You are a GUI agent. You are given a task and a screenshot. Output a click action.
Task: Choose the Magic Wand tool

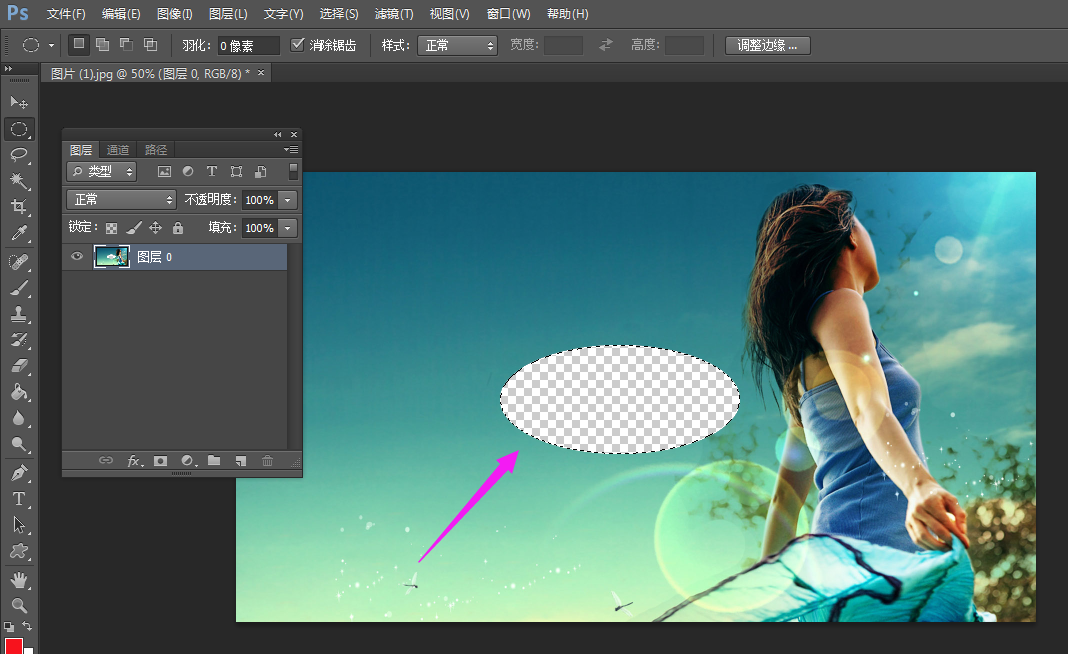tap(19, 180)
